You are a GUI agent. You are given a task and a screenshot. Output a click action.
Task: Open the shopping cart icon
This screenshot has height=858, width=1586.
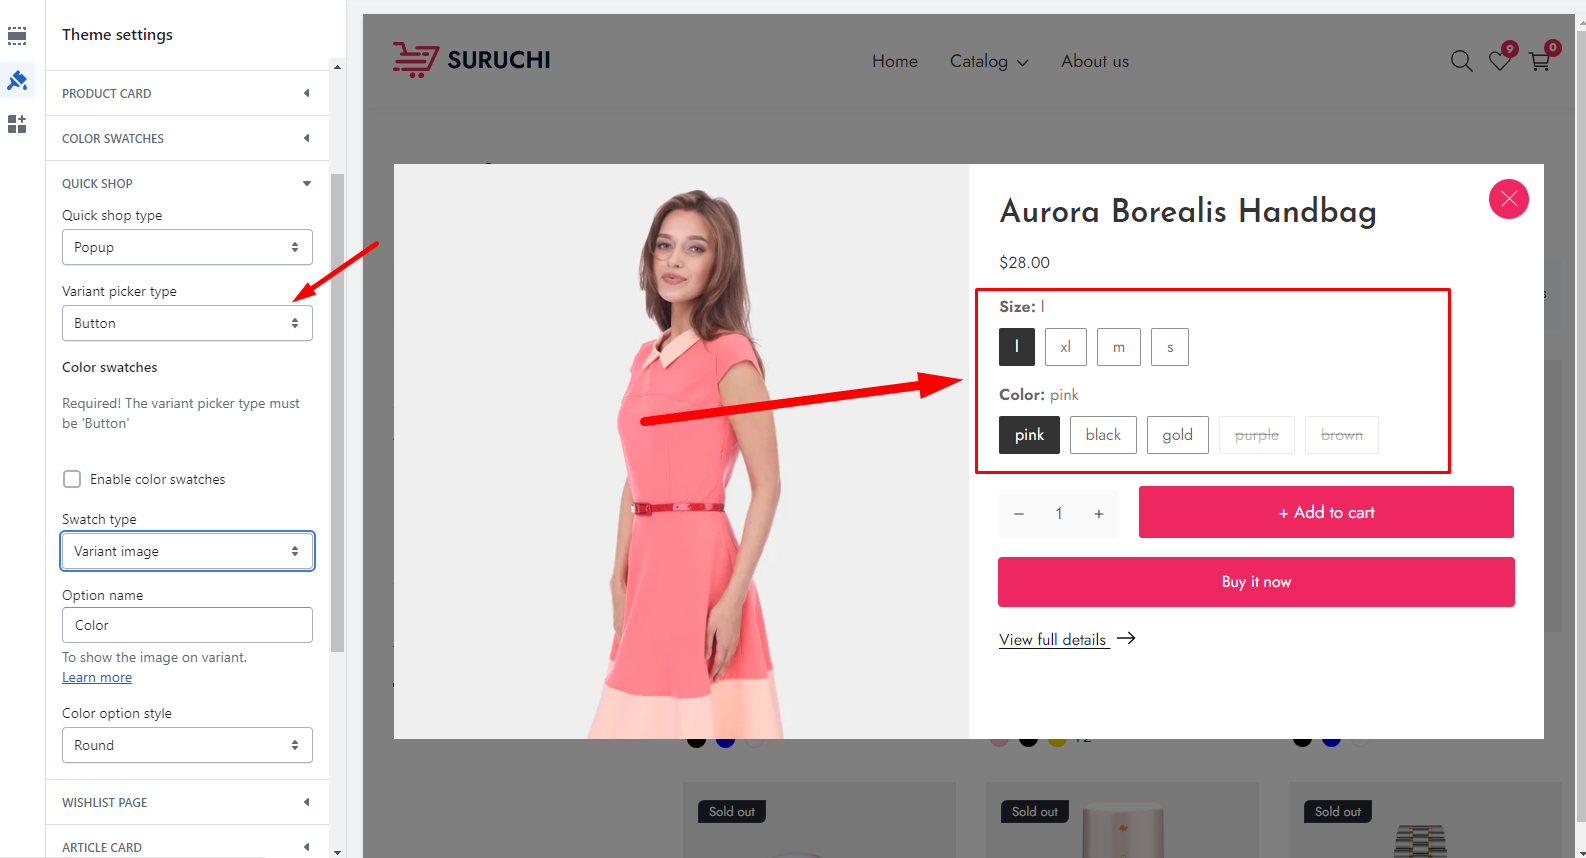coord(1540,62)
